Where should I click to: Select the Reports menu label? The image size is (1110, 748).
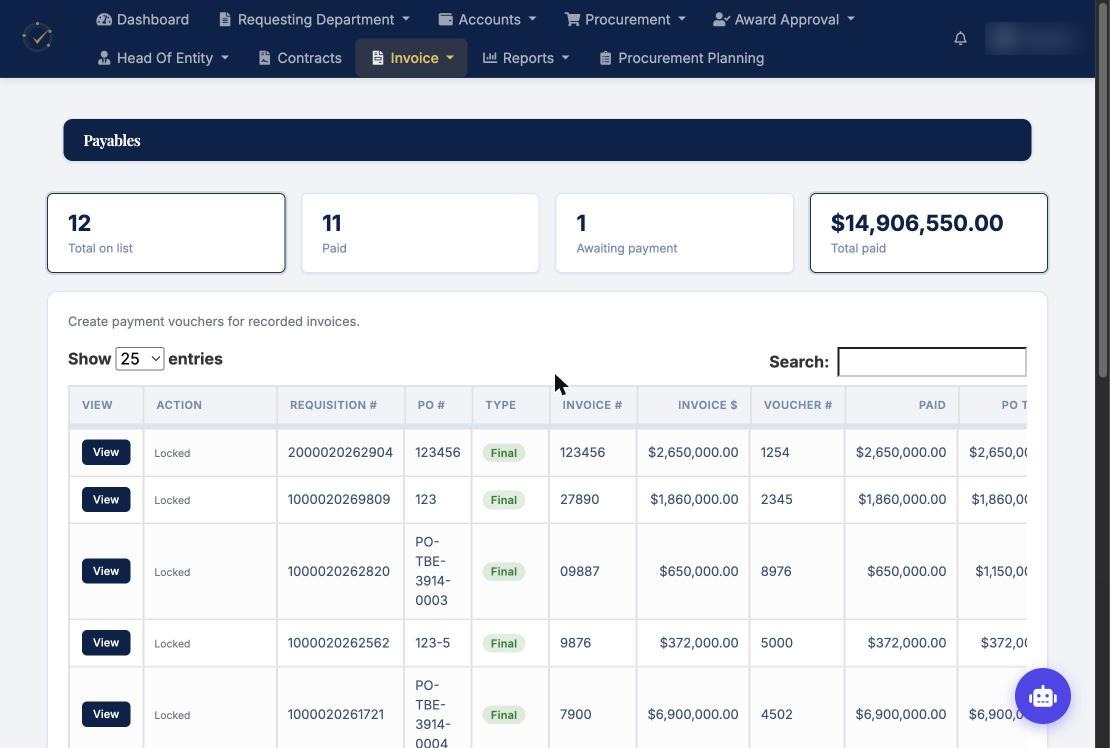coord(528,58)
